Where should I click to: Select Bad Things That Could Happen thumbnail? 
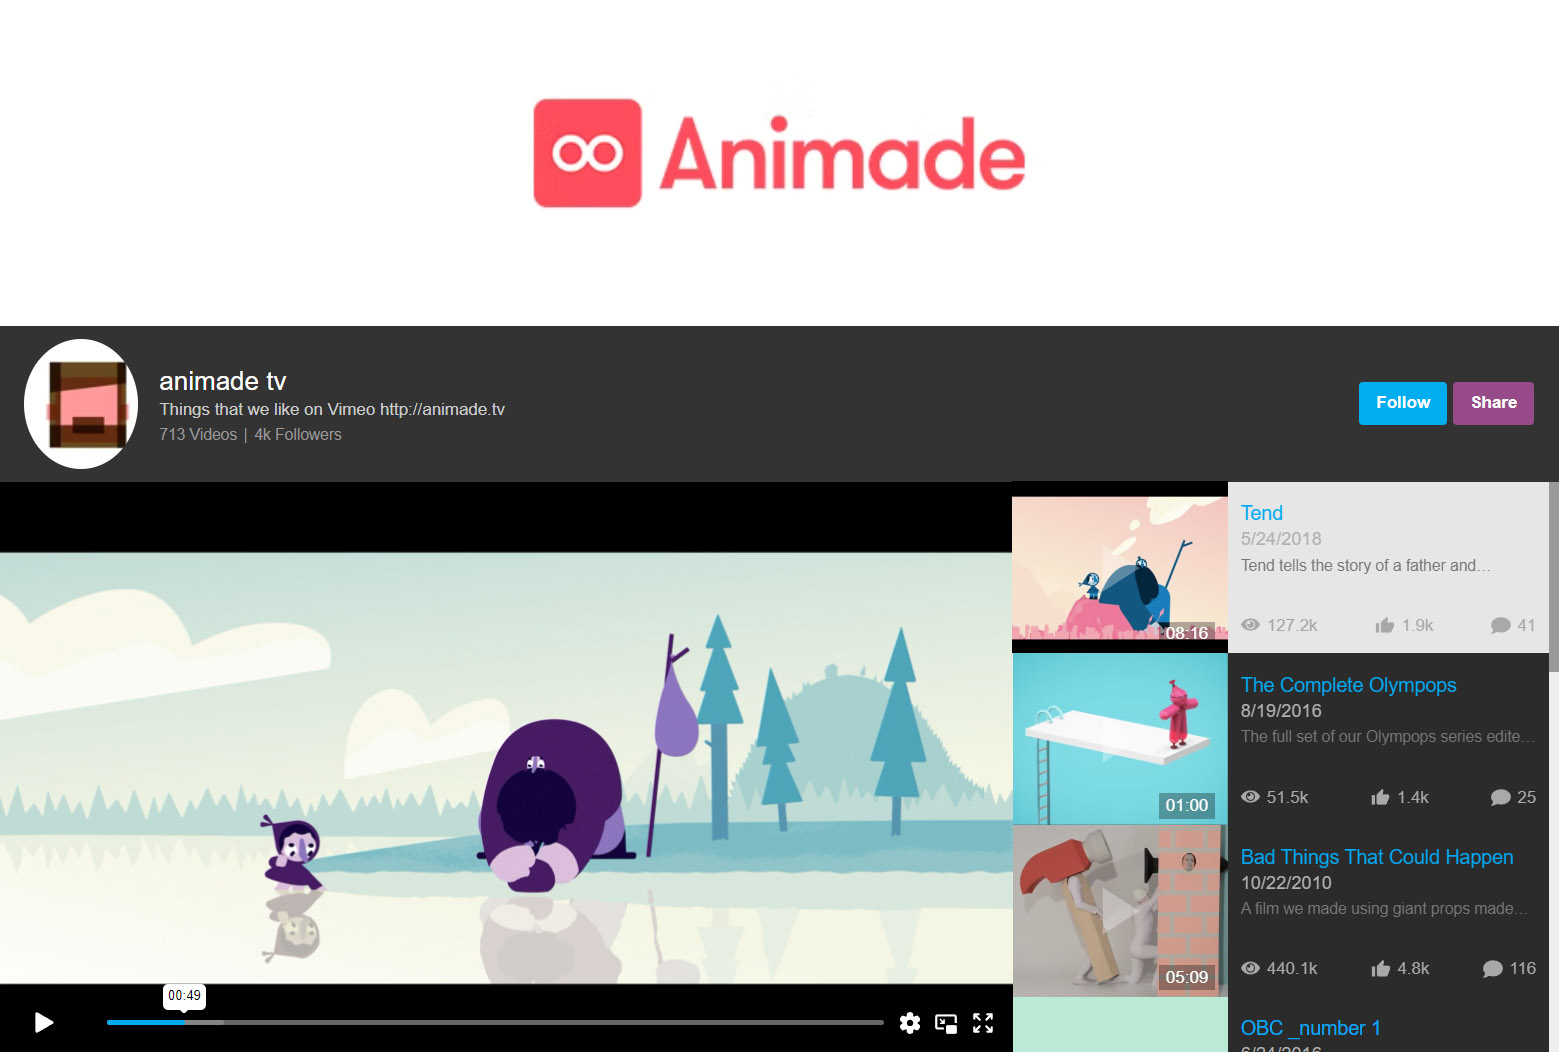(x=1120, y=911)
